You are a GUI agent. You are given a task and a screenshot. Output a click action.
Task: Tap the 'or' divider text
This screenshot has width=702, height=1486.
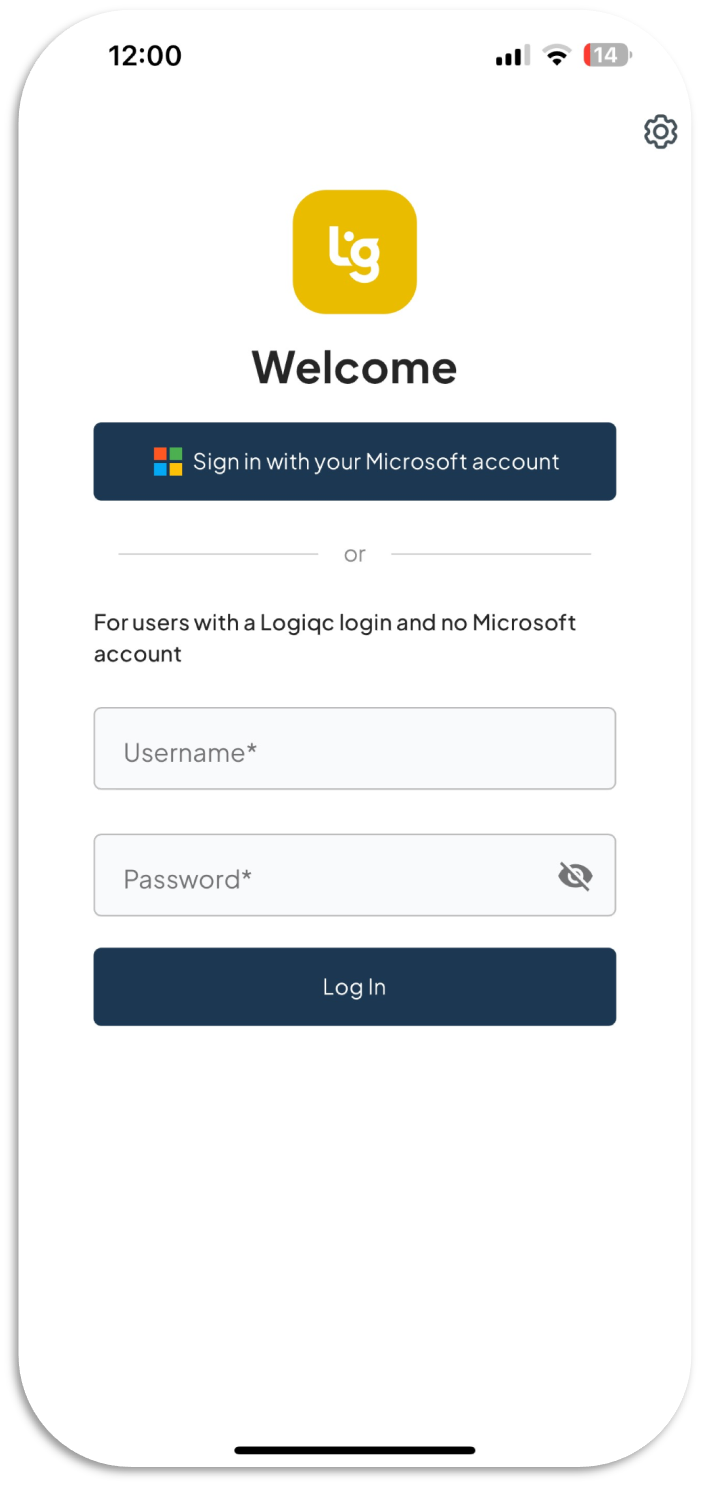[354, 553]
